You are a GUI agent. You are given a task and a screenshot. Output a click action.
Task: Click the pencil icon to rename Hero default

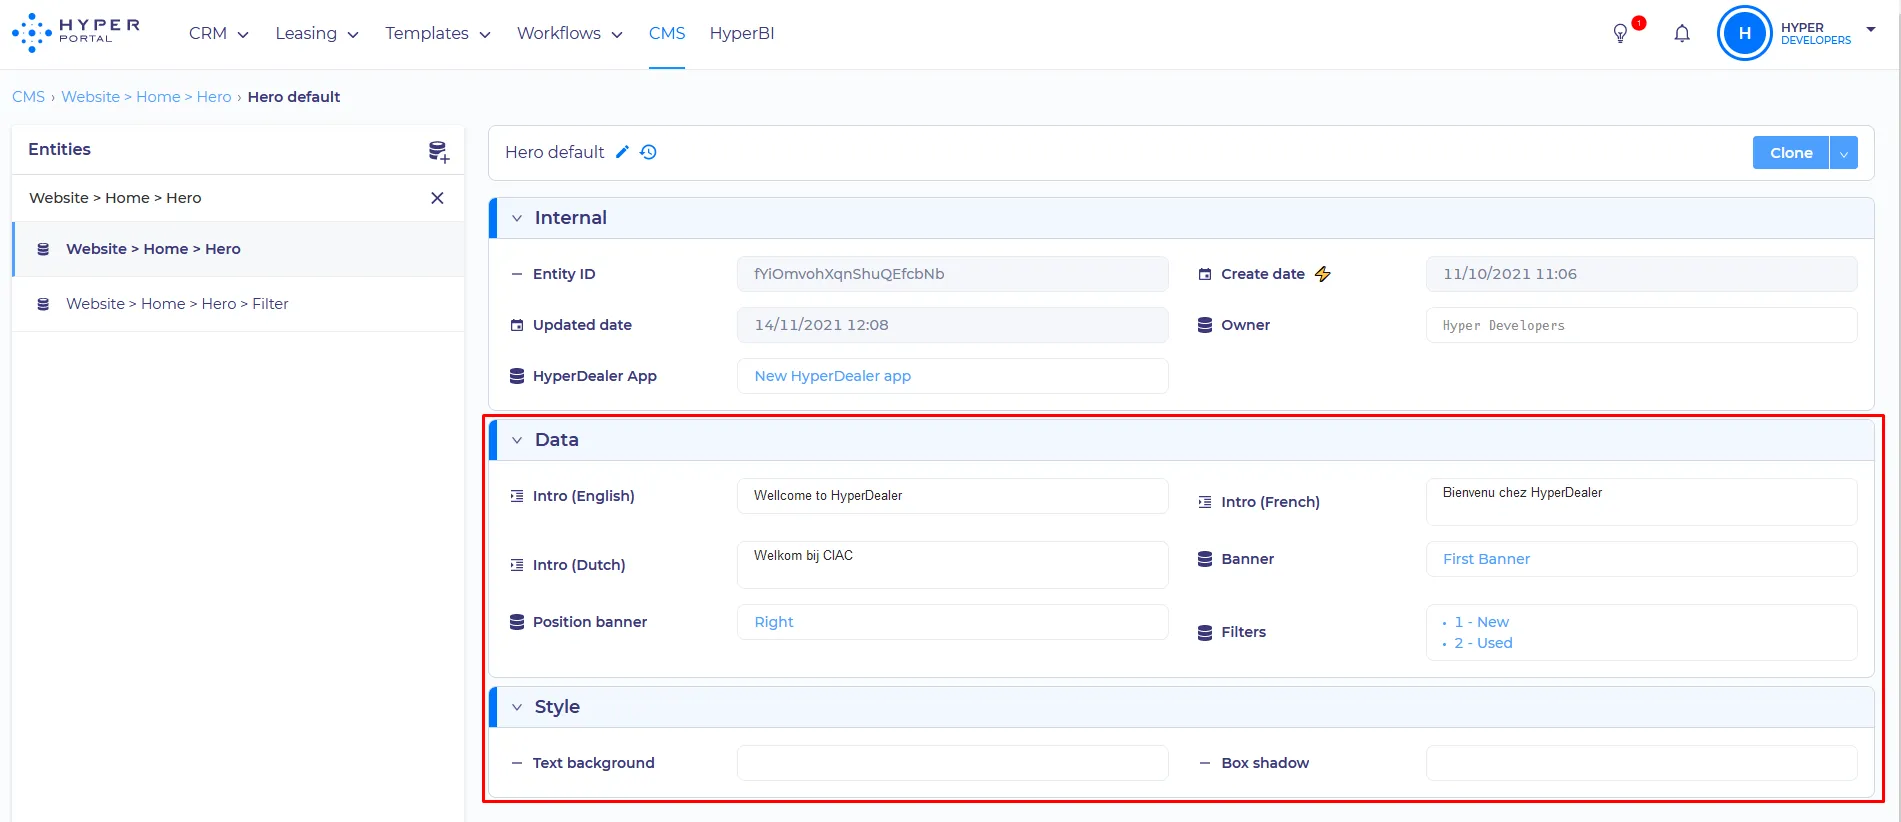(622, 152)
